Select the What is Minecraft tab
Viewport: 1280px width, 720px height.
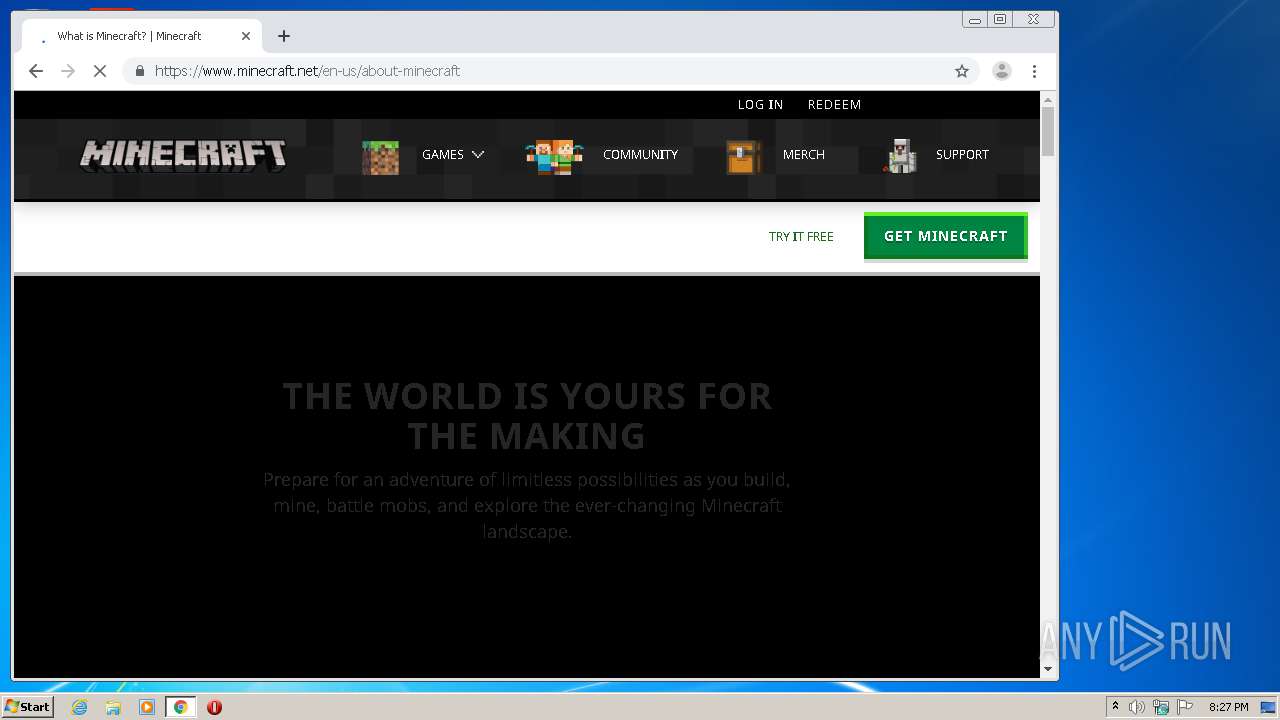(x=141, y=36)
